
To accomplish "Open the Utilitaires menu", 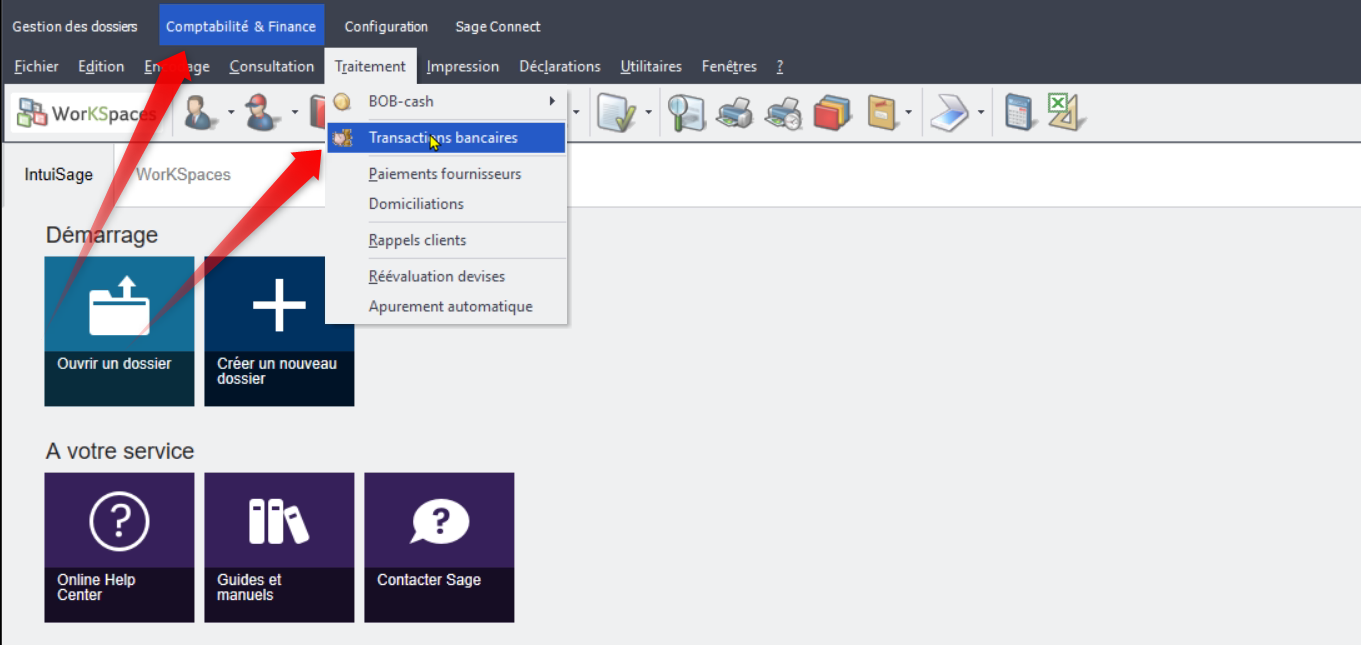I will pyautogui.click(x=651, y=66).
